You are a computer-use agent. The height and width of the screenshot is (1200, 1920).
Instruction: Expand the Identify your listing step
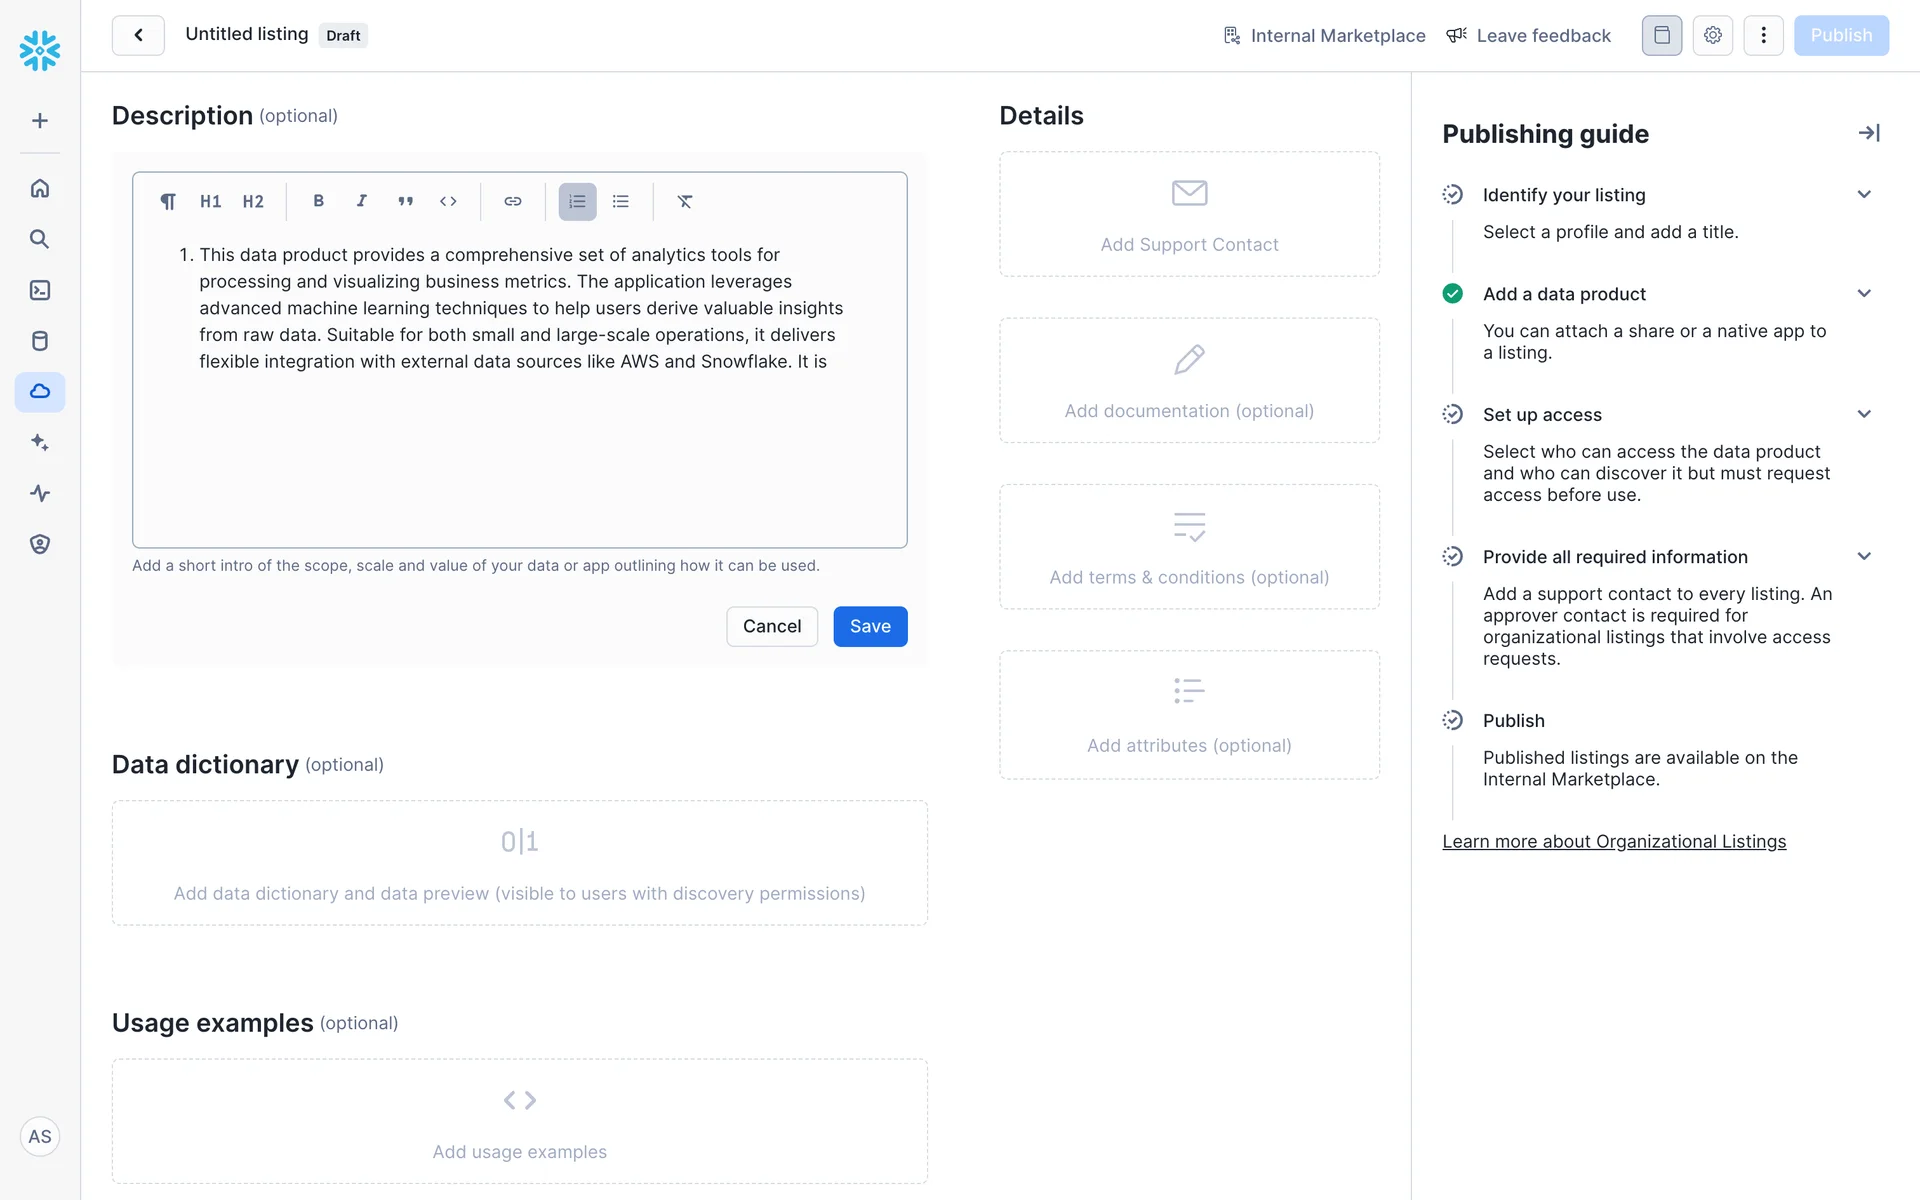pos(1864,195)
